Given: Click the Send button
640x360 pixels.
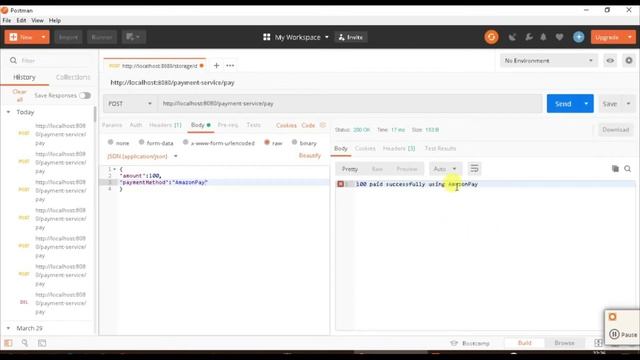Looking at the screenshot, I should click(563, 104).
